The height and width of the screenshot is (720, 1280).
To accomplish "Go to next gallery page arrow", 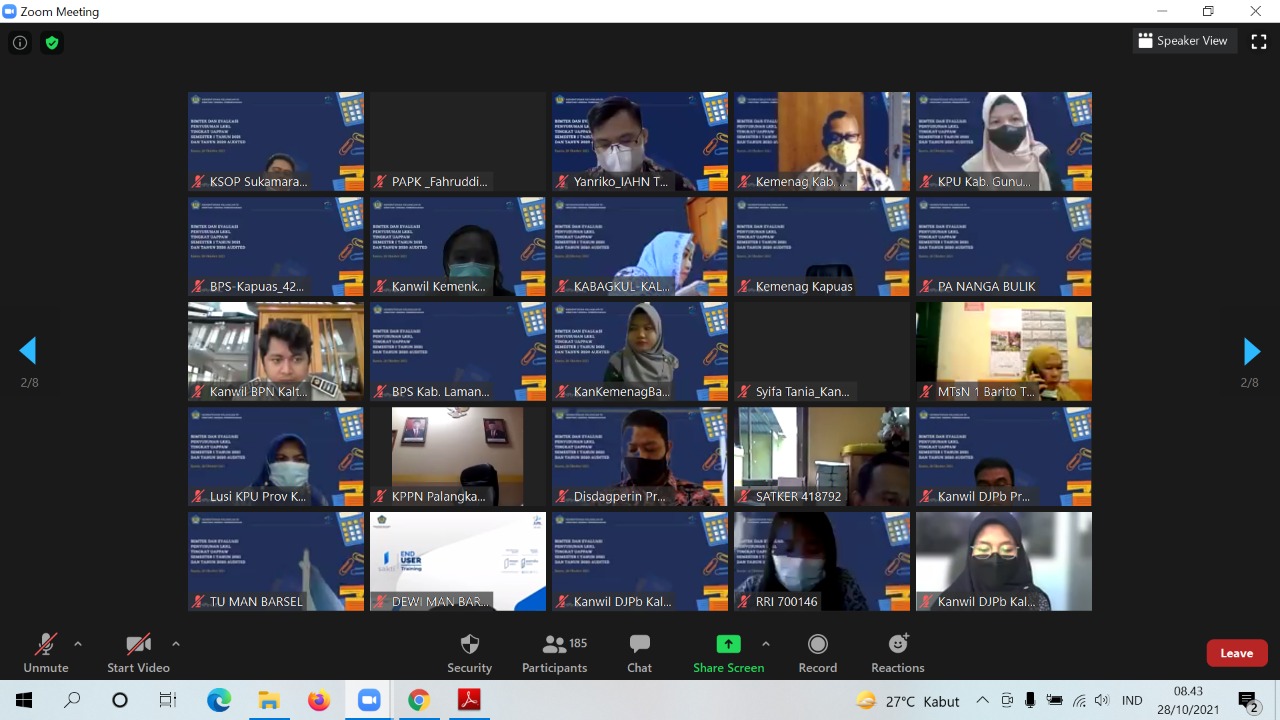I will [1251, 351].
